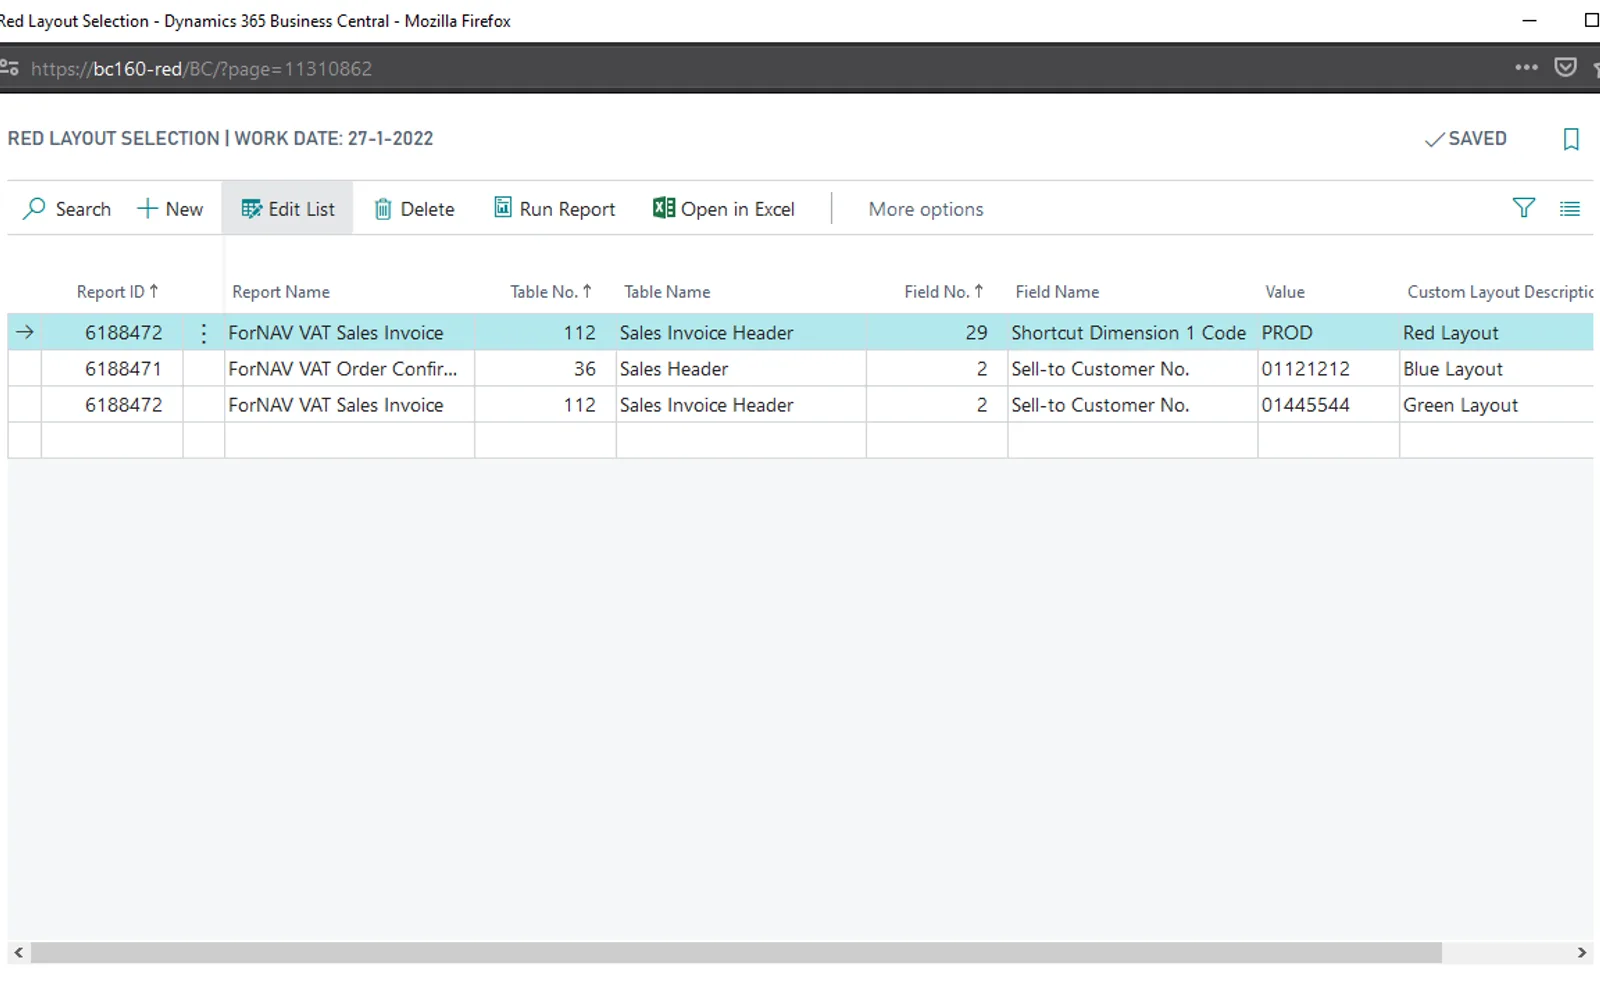Click the Value column header
1600x1000 pixels.
pyautogui.click(x=1285, y=292)
